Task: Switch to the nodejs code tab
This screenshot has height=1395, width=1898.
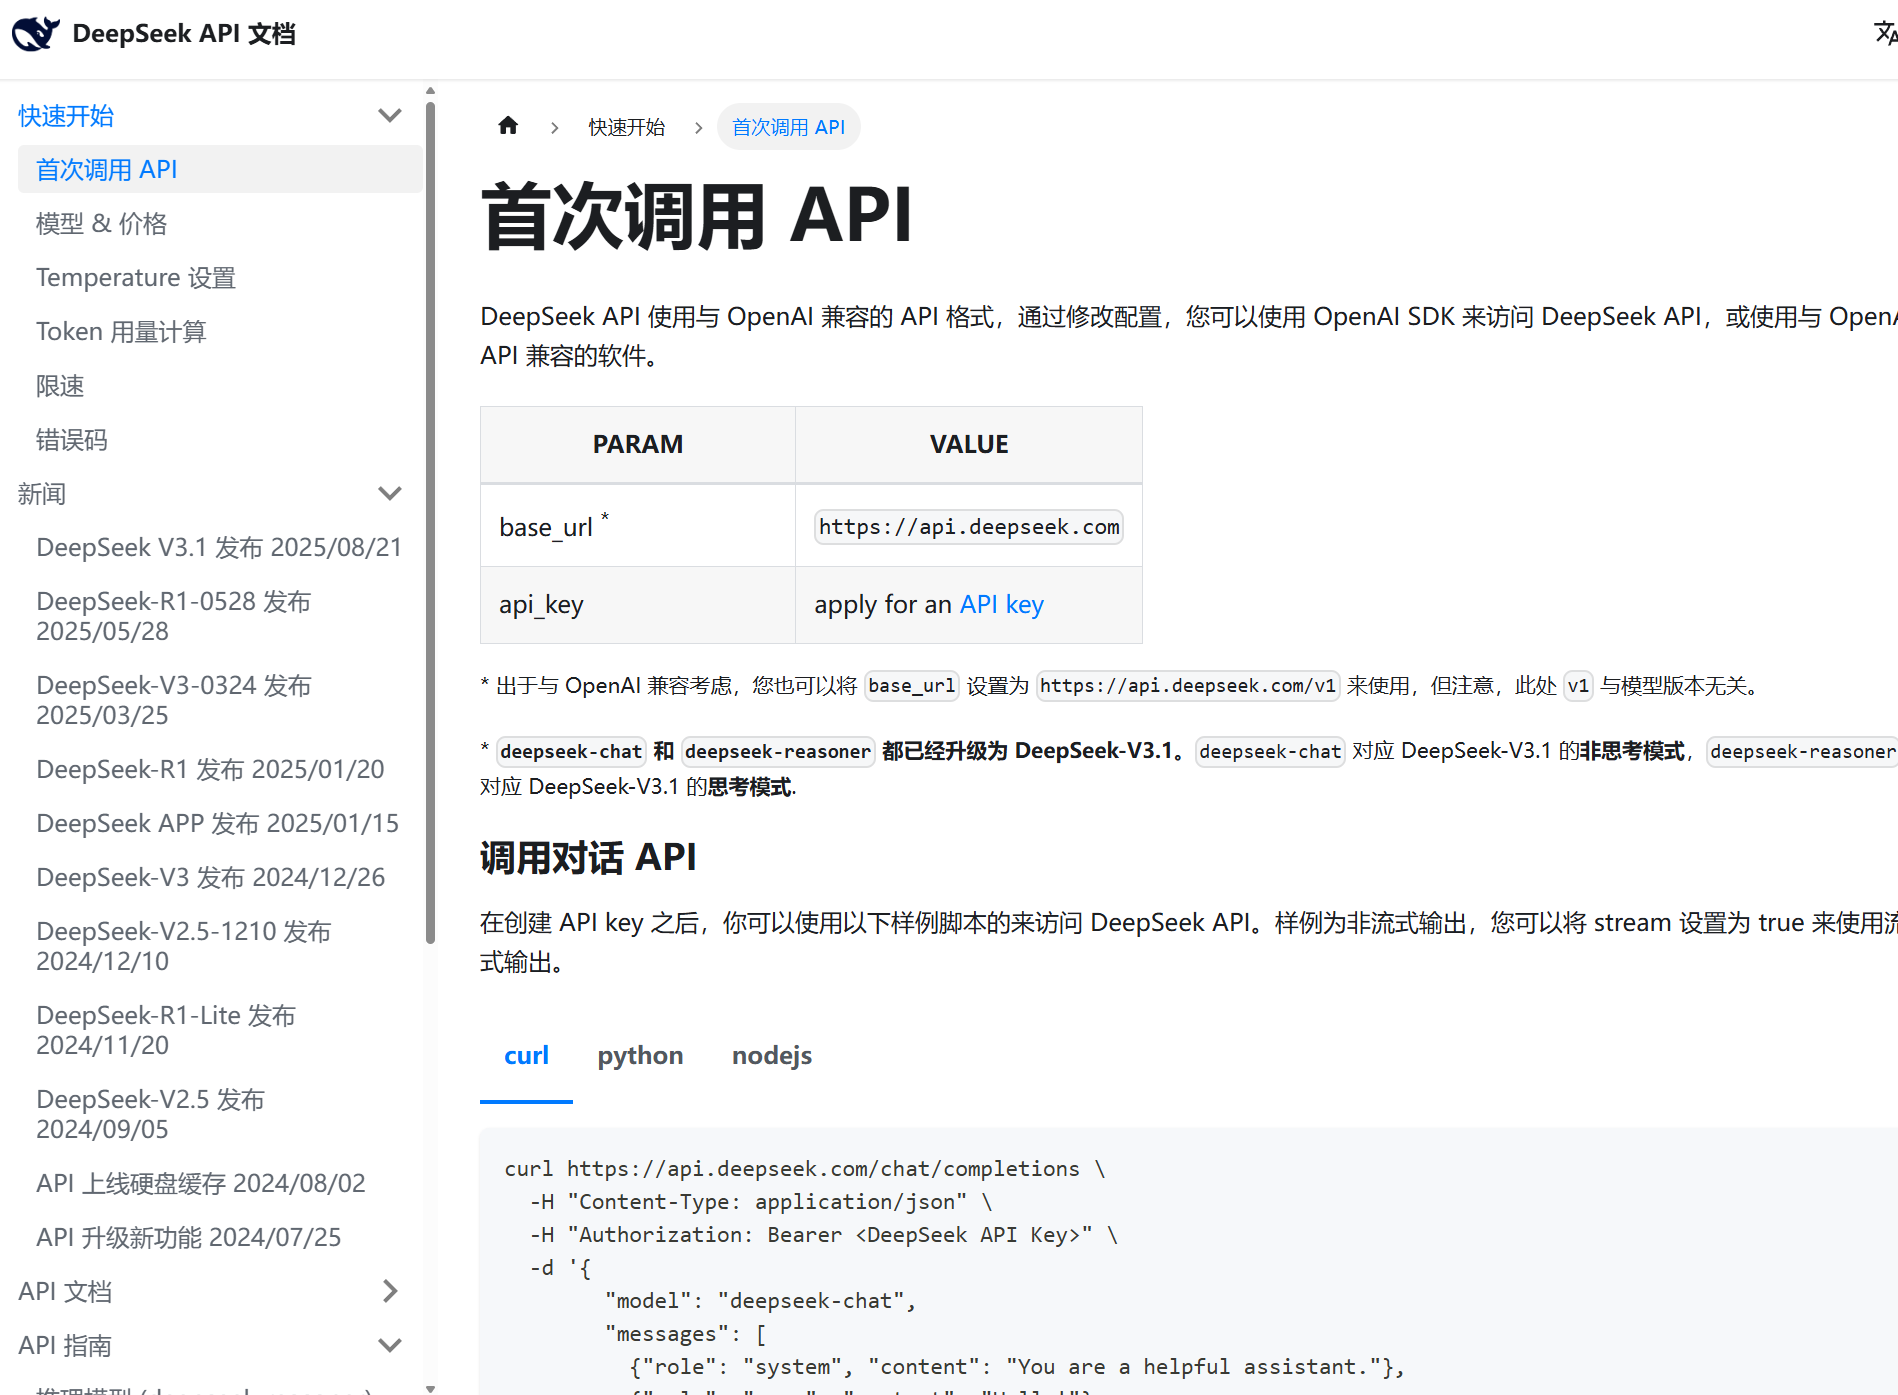Action: (x=771, y=1056)
